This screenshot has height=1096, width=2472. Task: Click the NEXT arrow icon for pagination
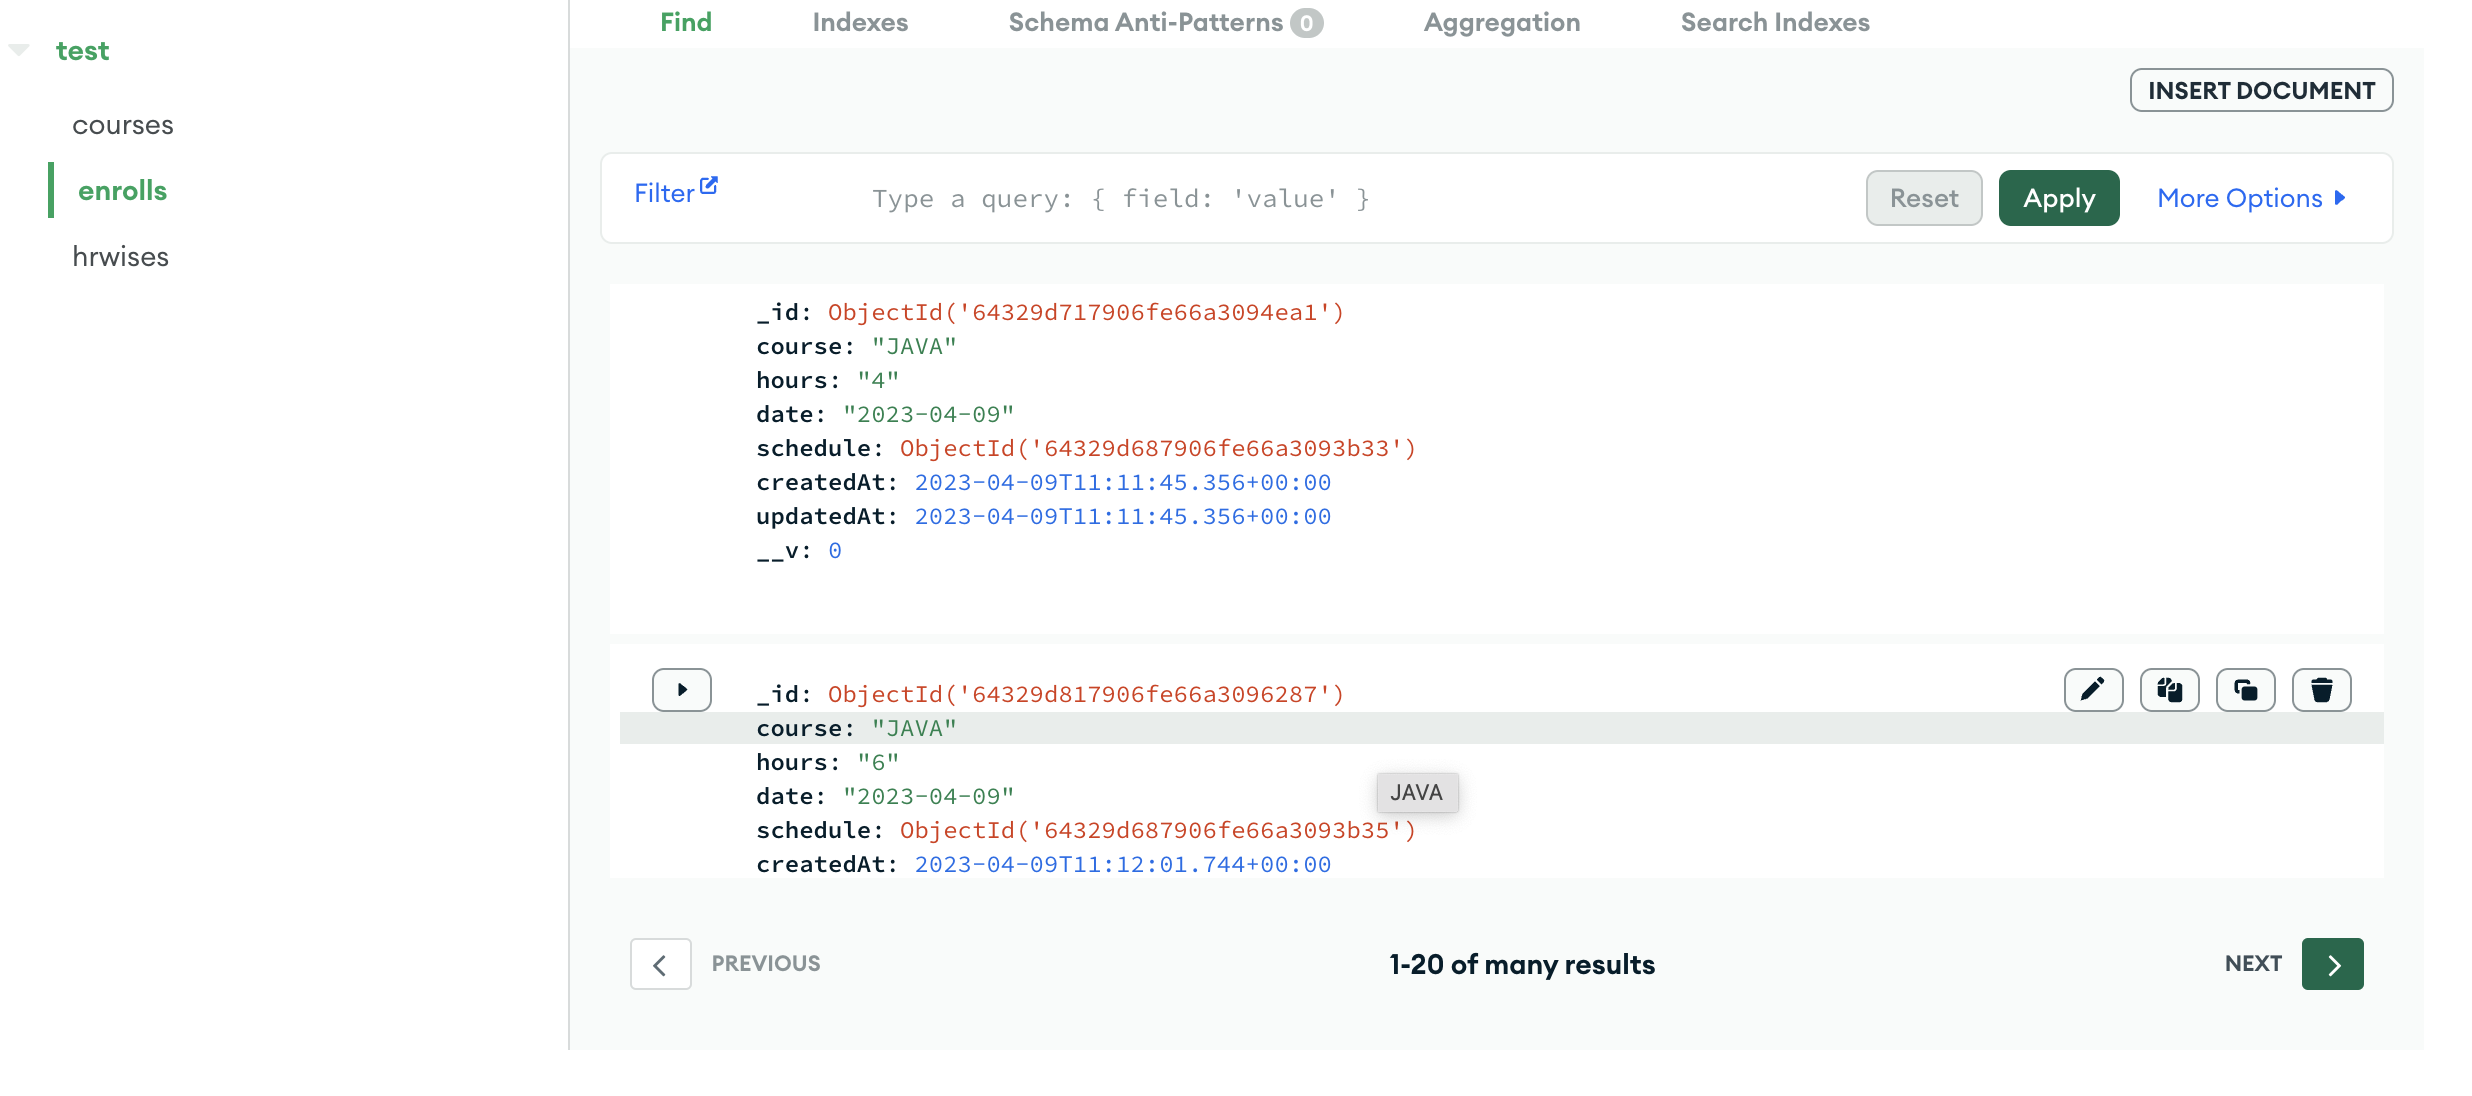(x=2333, y=963)
